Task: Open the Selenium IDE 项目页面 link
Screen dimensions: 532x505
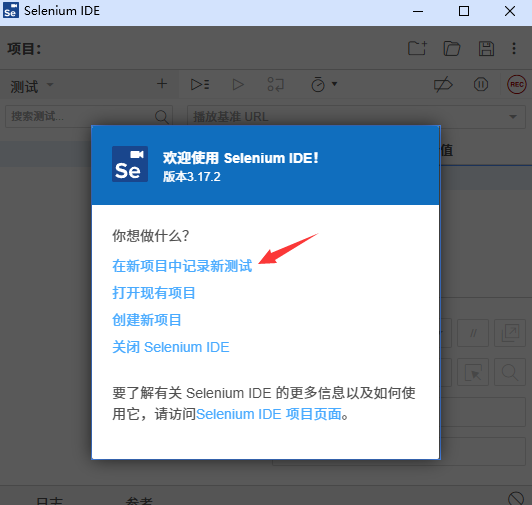Action: tap(269, 414)
